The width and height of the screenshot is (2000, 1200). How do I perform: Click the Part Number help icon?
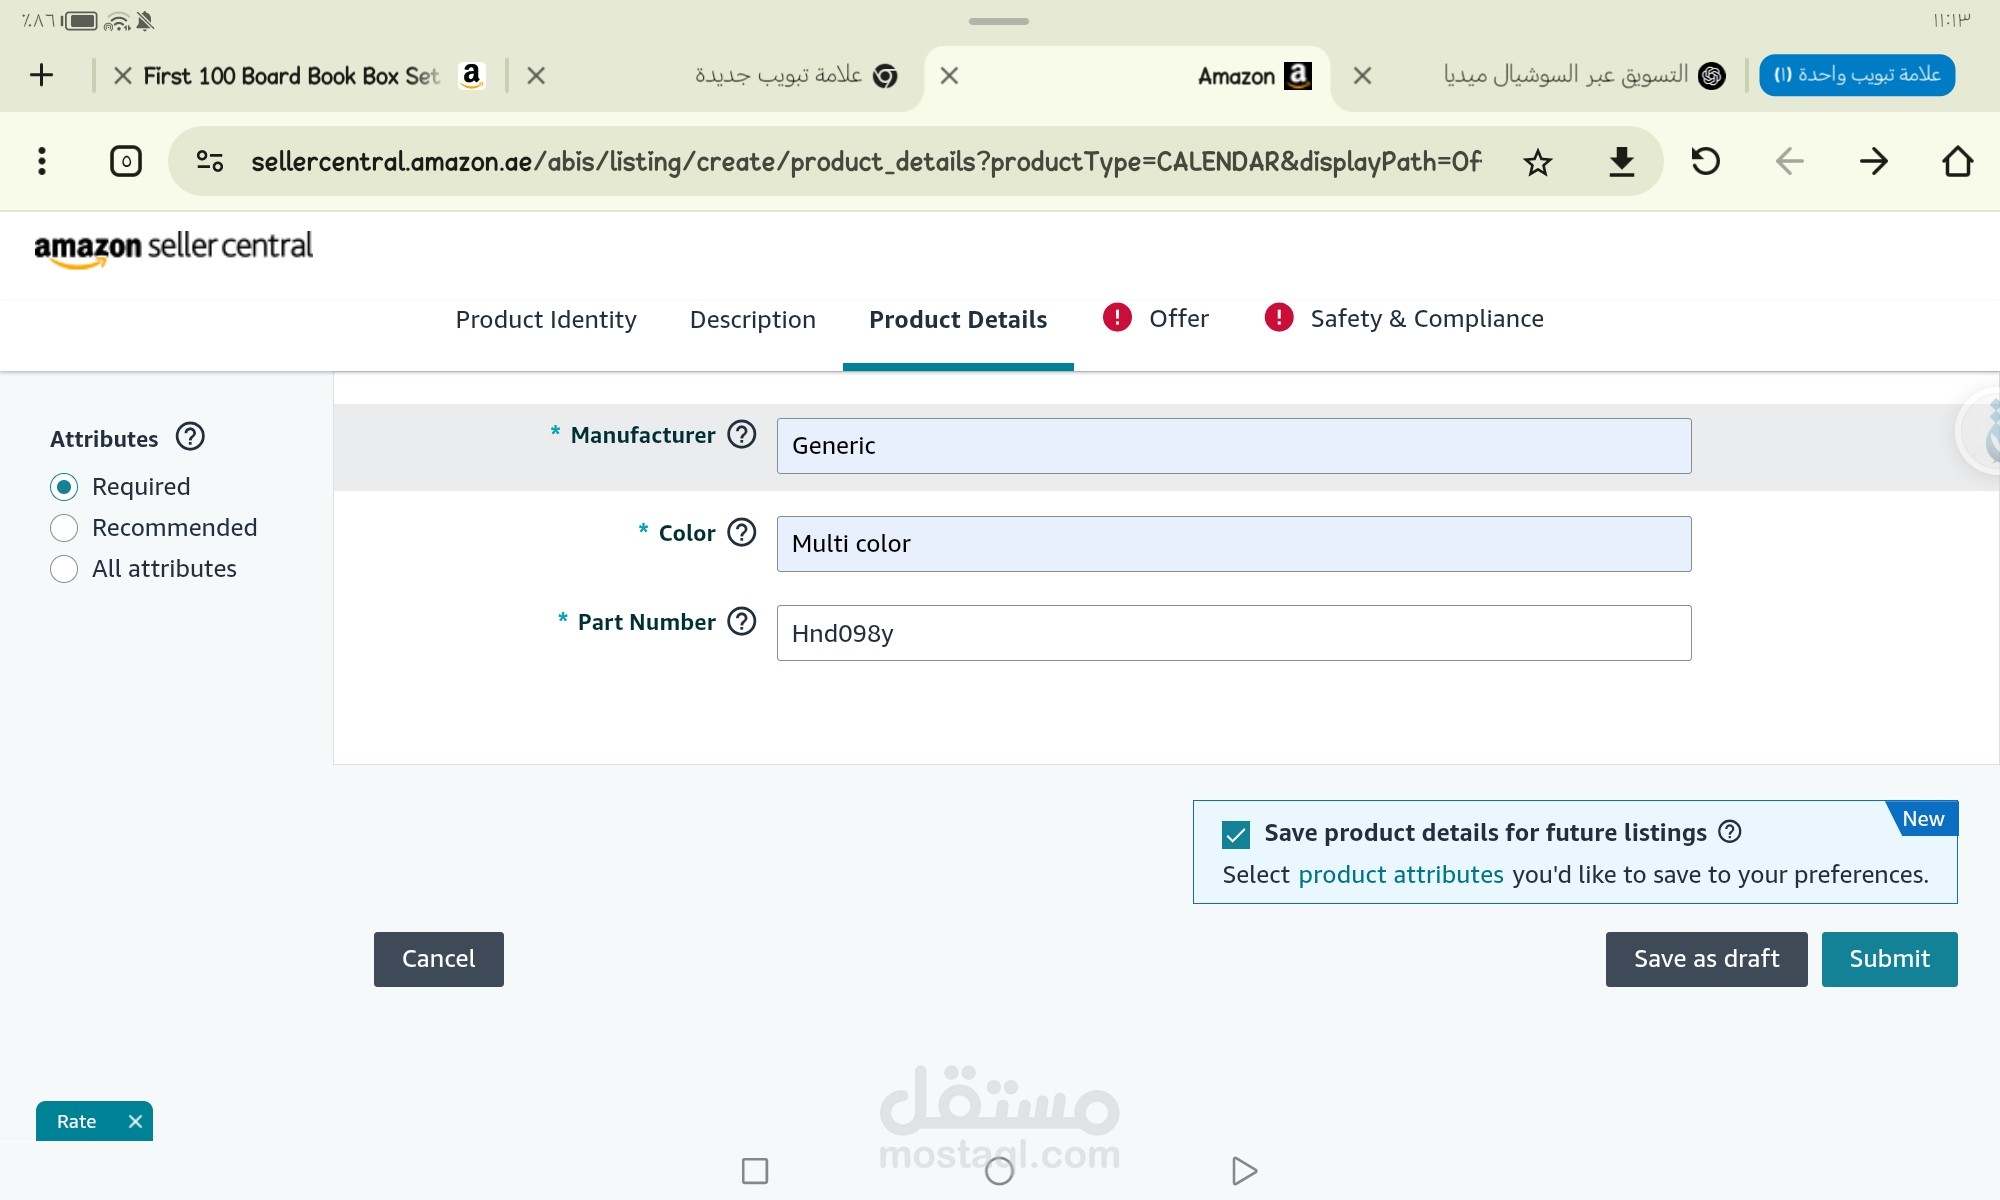(x=741, y=622)
